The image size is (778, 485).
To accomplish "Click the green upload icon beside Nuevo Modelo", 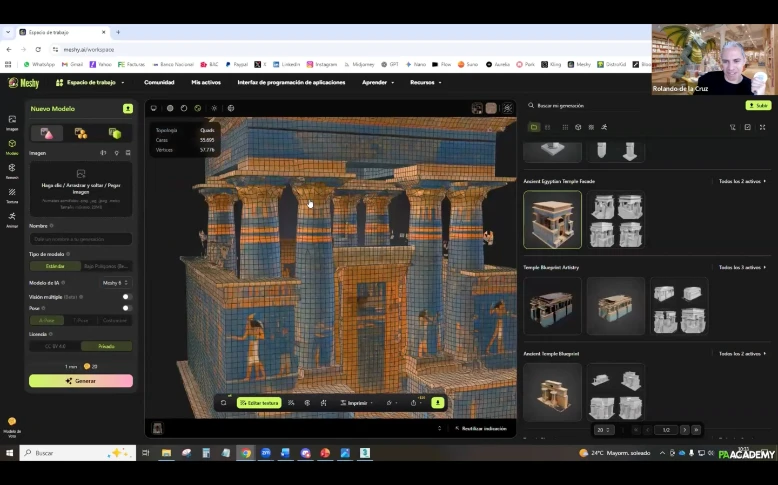I will (128, 108).
